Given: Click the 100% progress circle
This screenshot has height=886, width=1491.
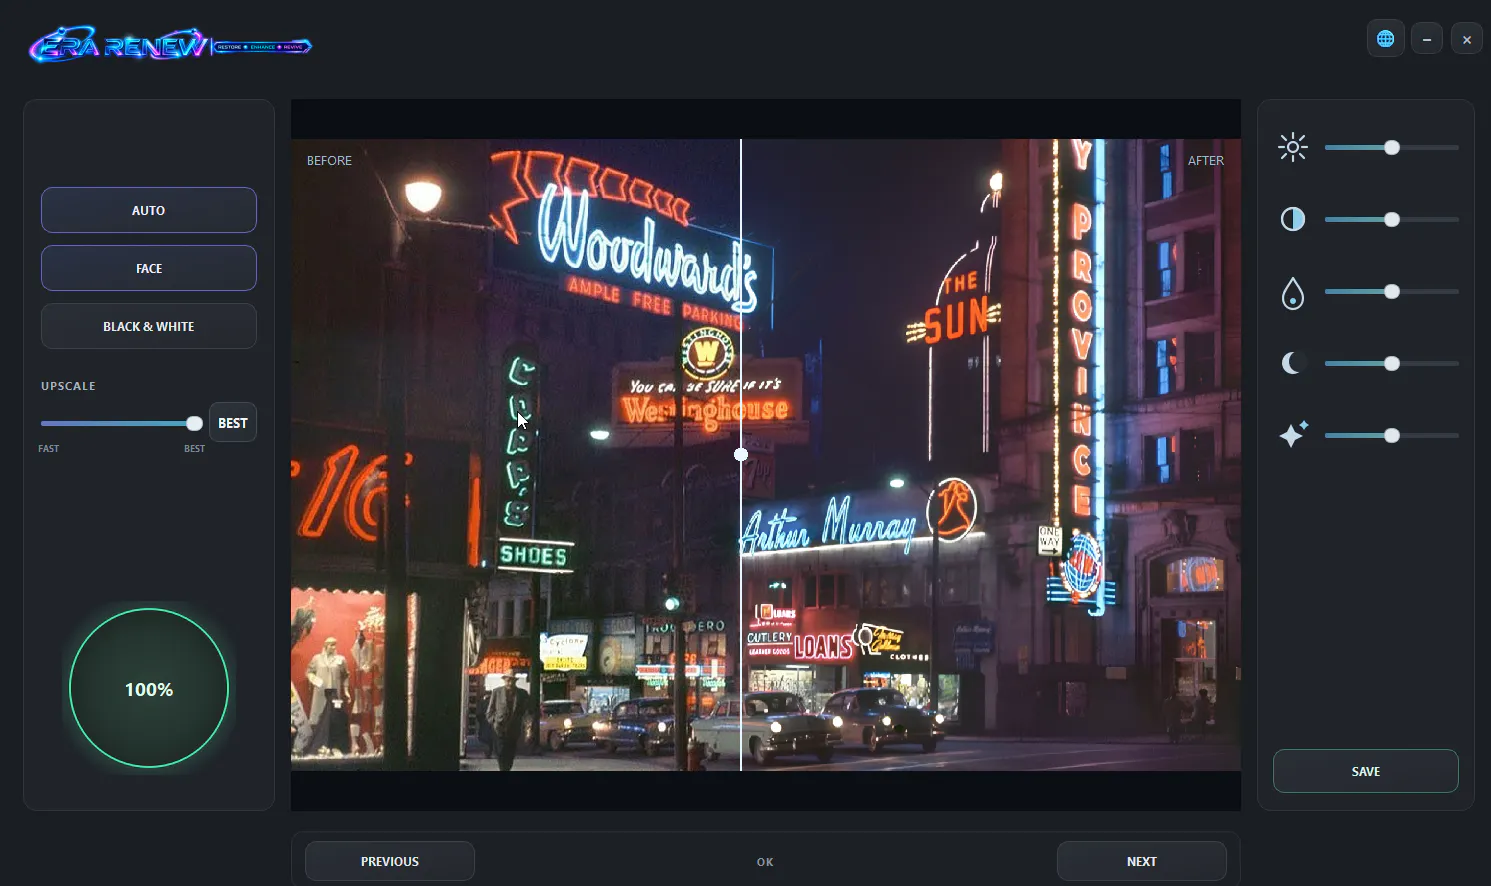Looking at the screenshot, I should point(149,688).
